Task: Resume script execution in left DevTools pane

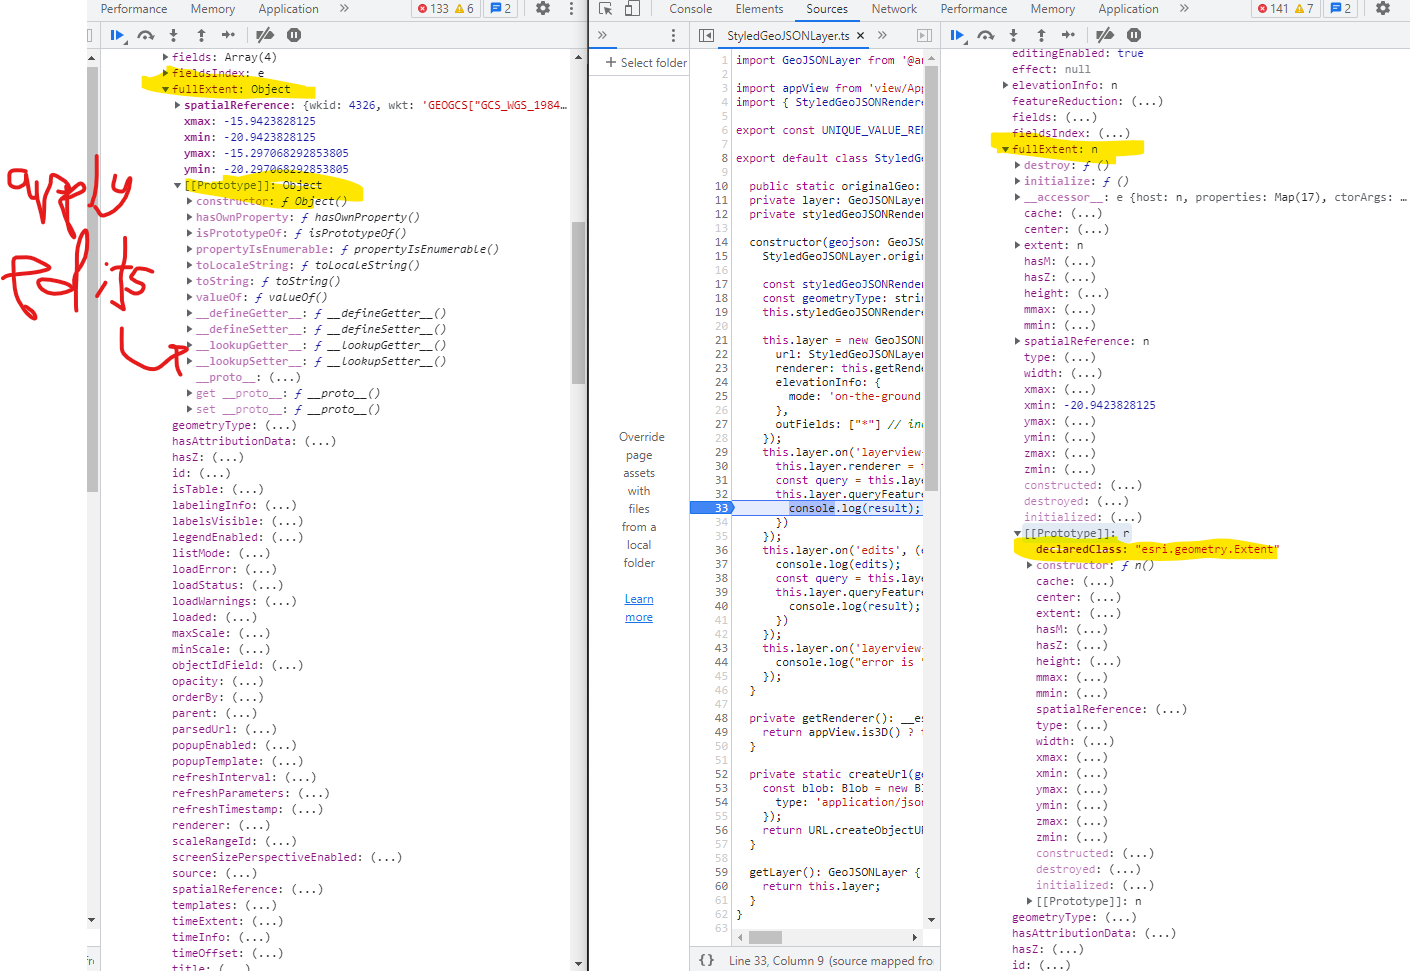Action: (x=117, y=35)
